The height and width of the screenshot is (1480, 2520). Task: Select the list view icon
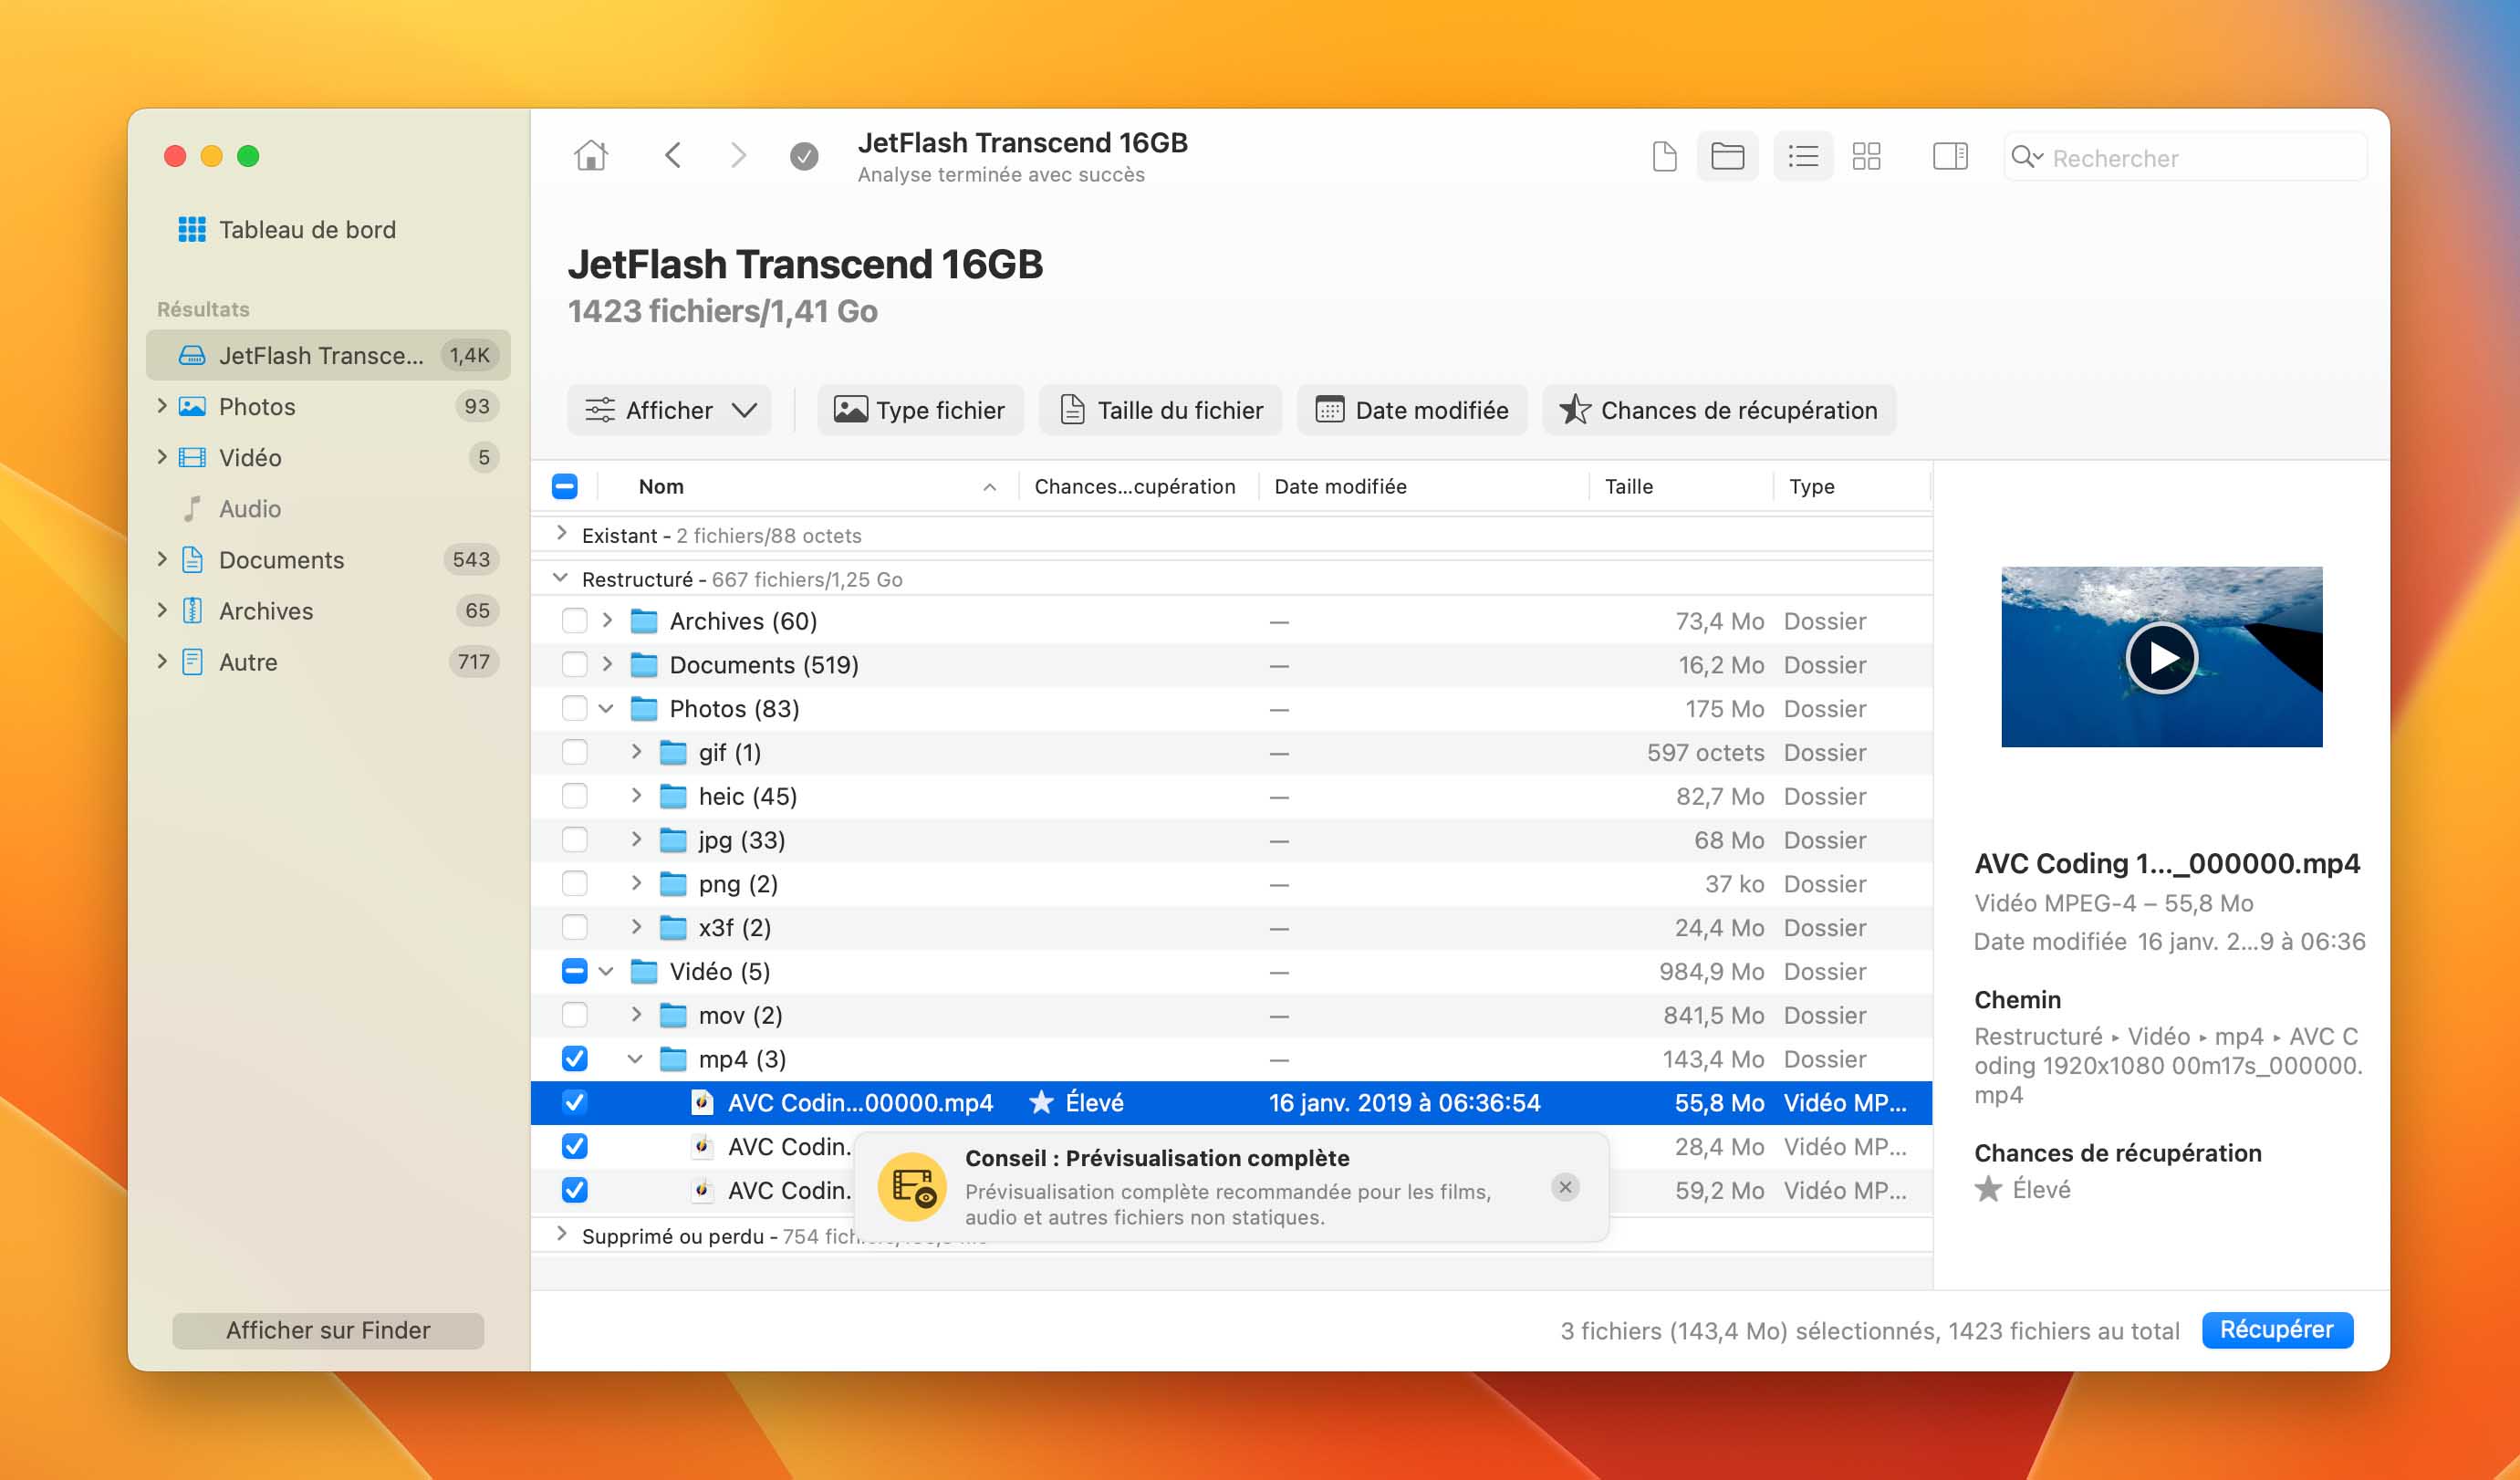coord(1802,156)
